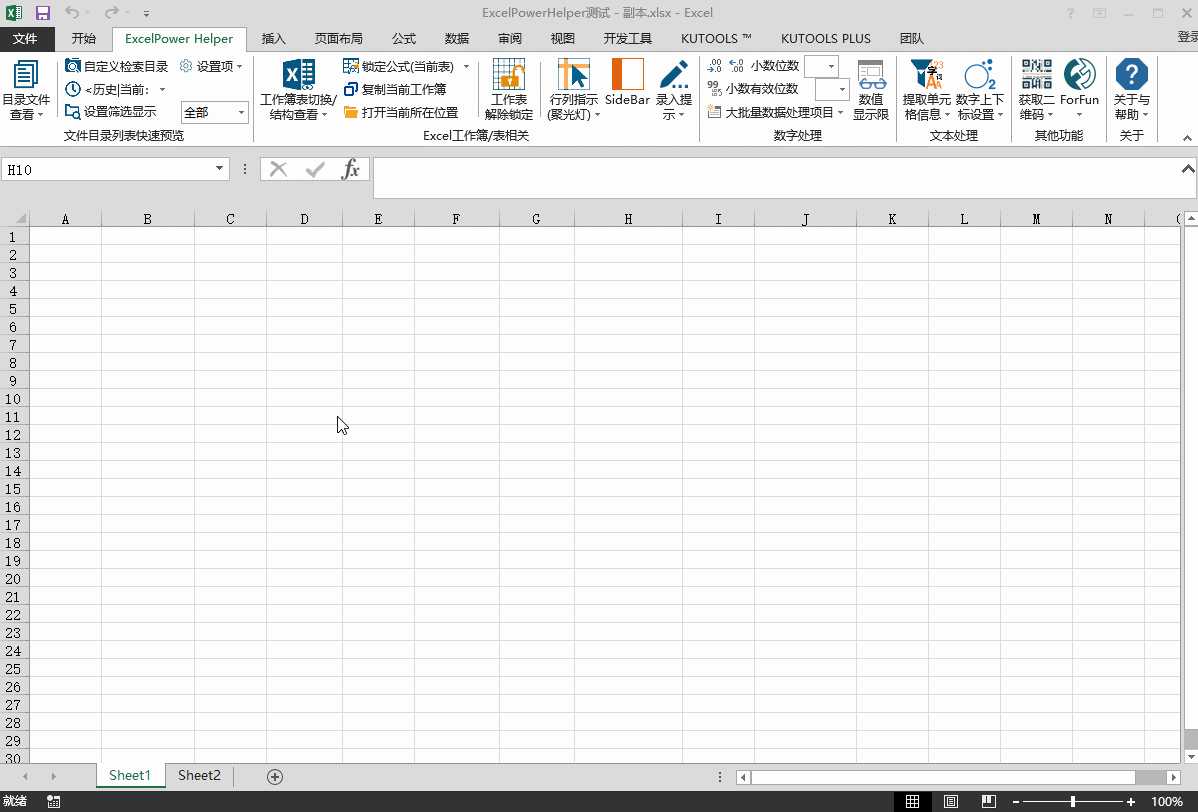
Task: Click 登录 sign-in link at top right
Action: (x=1187, y=37)
